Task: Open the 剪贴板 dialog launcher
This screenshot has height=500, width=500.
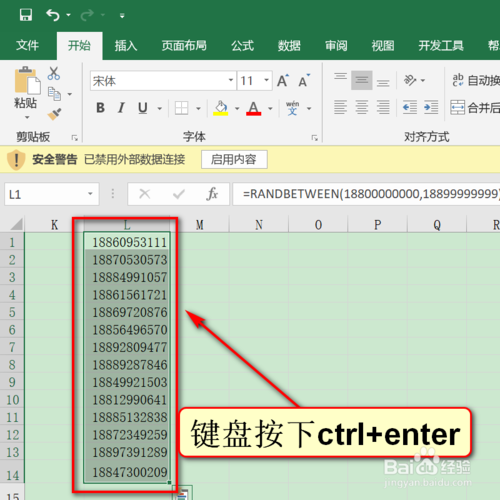Action: (75, 137)
